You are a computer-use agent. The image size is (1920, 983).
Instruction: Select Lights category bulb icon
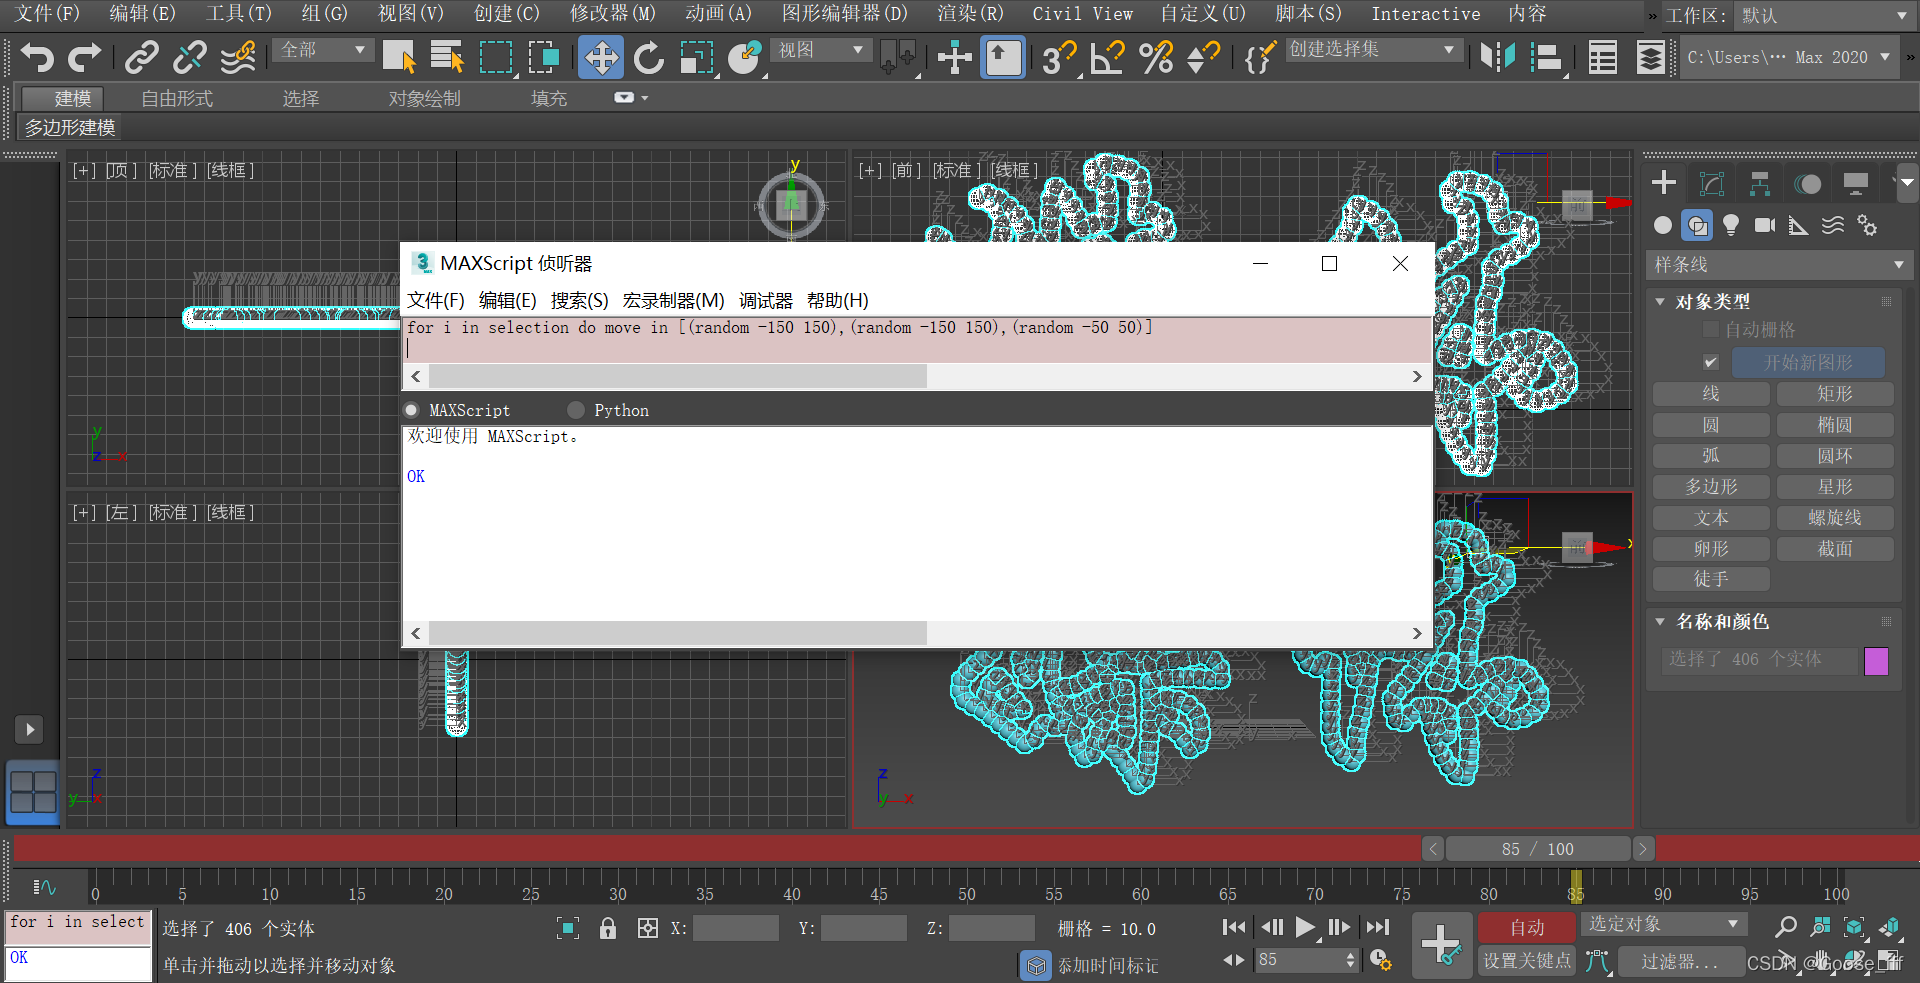coord(1731,225)
